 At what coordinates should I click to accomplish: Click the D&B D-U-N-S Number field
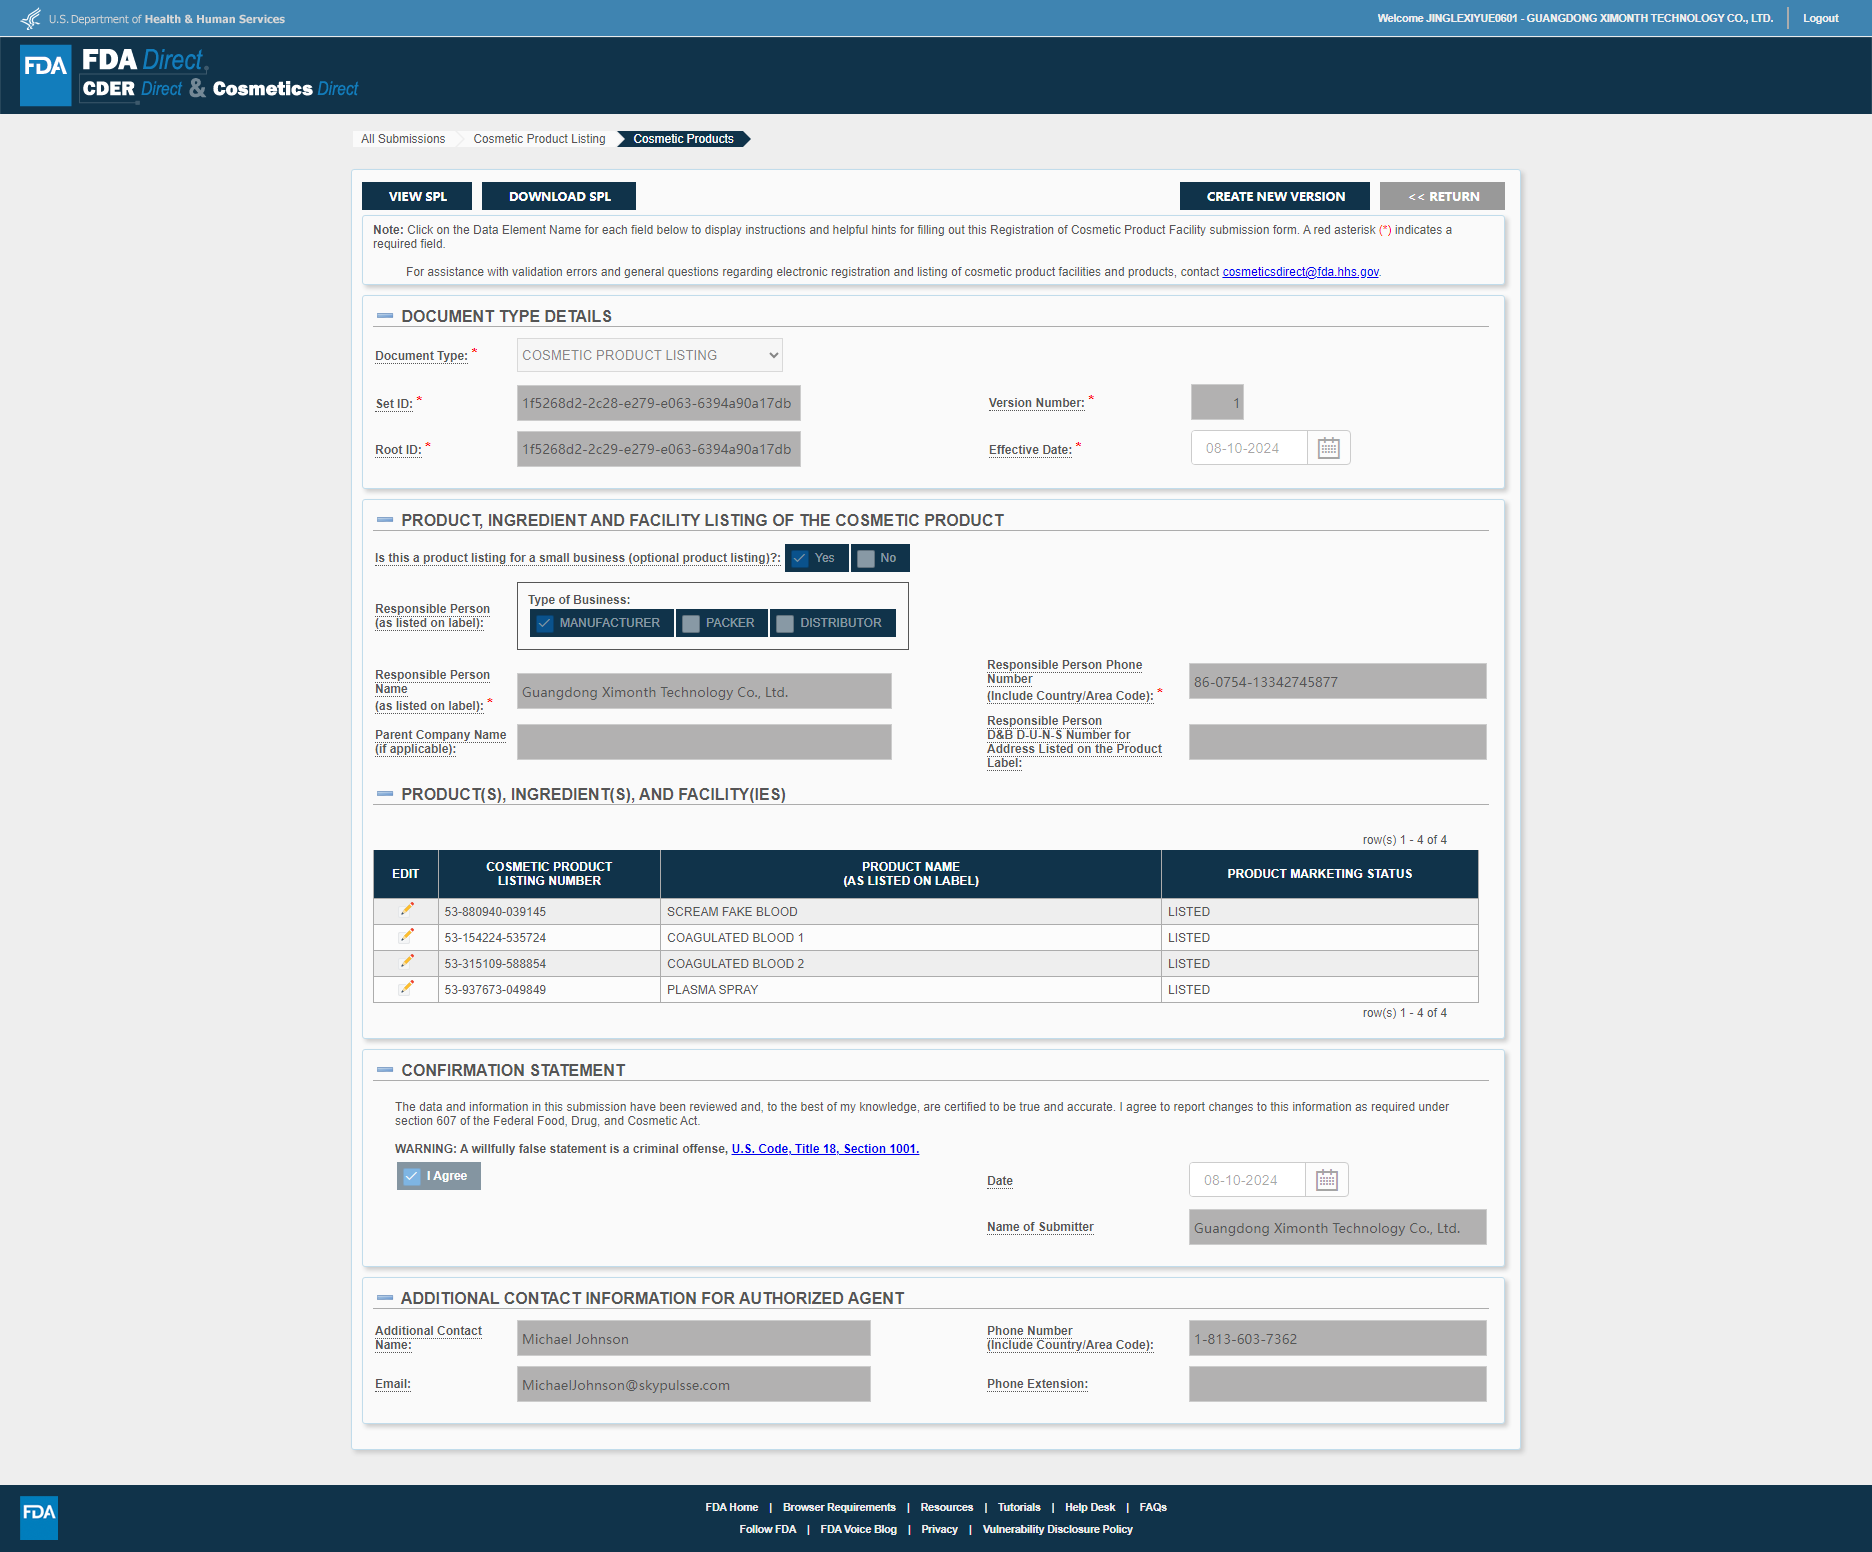(1337, 742)
